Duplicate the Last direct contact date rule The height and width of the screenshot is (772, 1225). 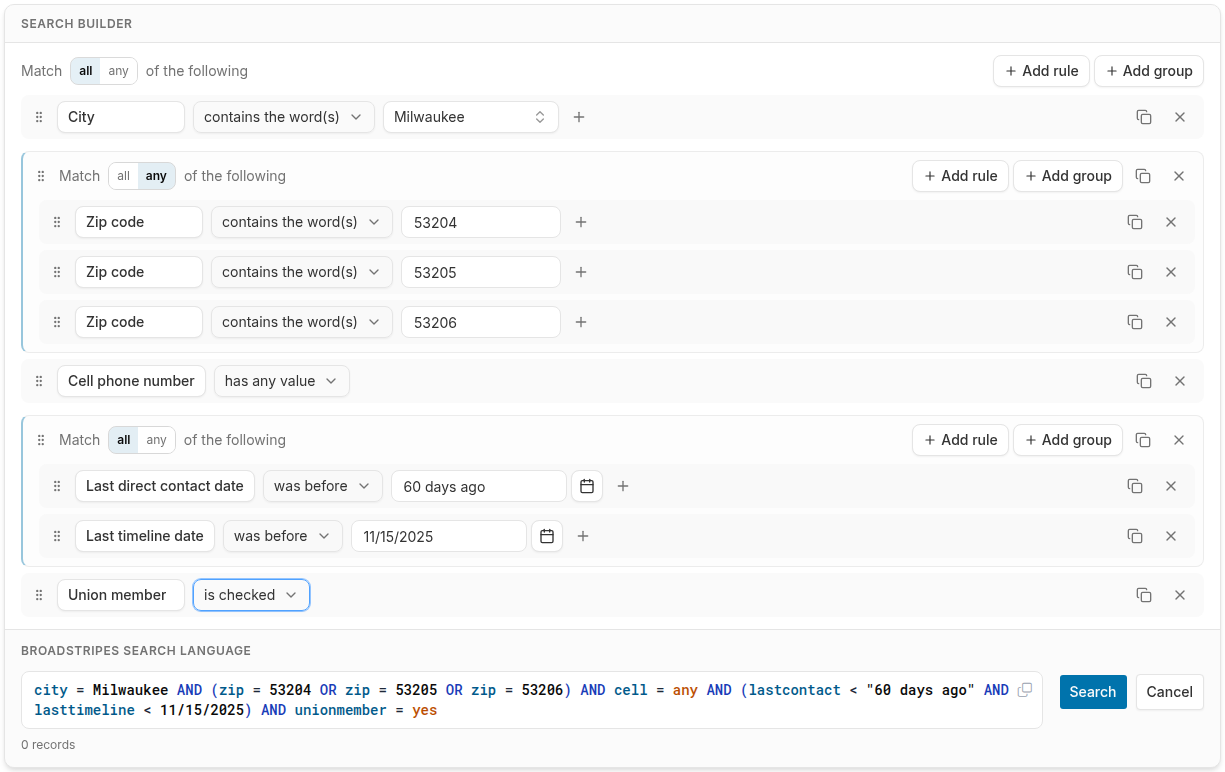(x=1135, y=486)
